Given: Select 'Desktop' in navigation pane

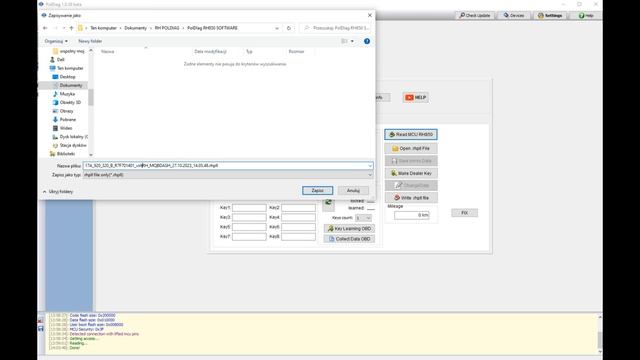Looking at the screenshot, I should coord(67,77).
